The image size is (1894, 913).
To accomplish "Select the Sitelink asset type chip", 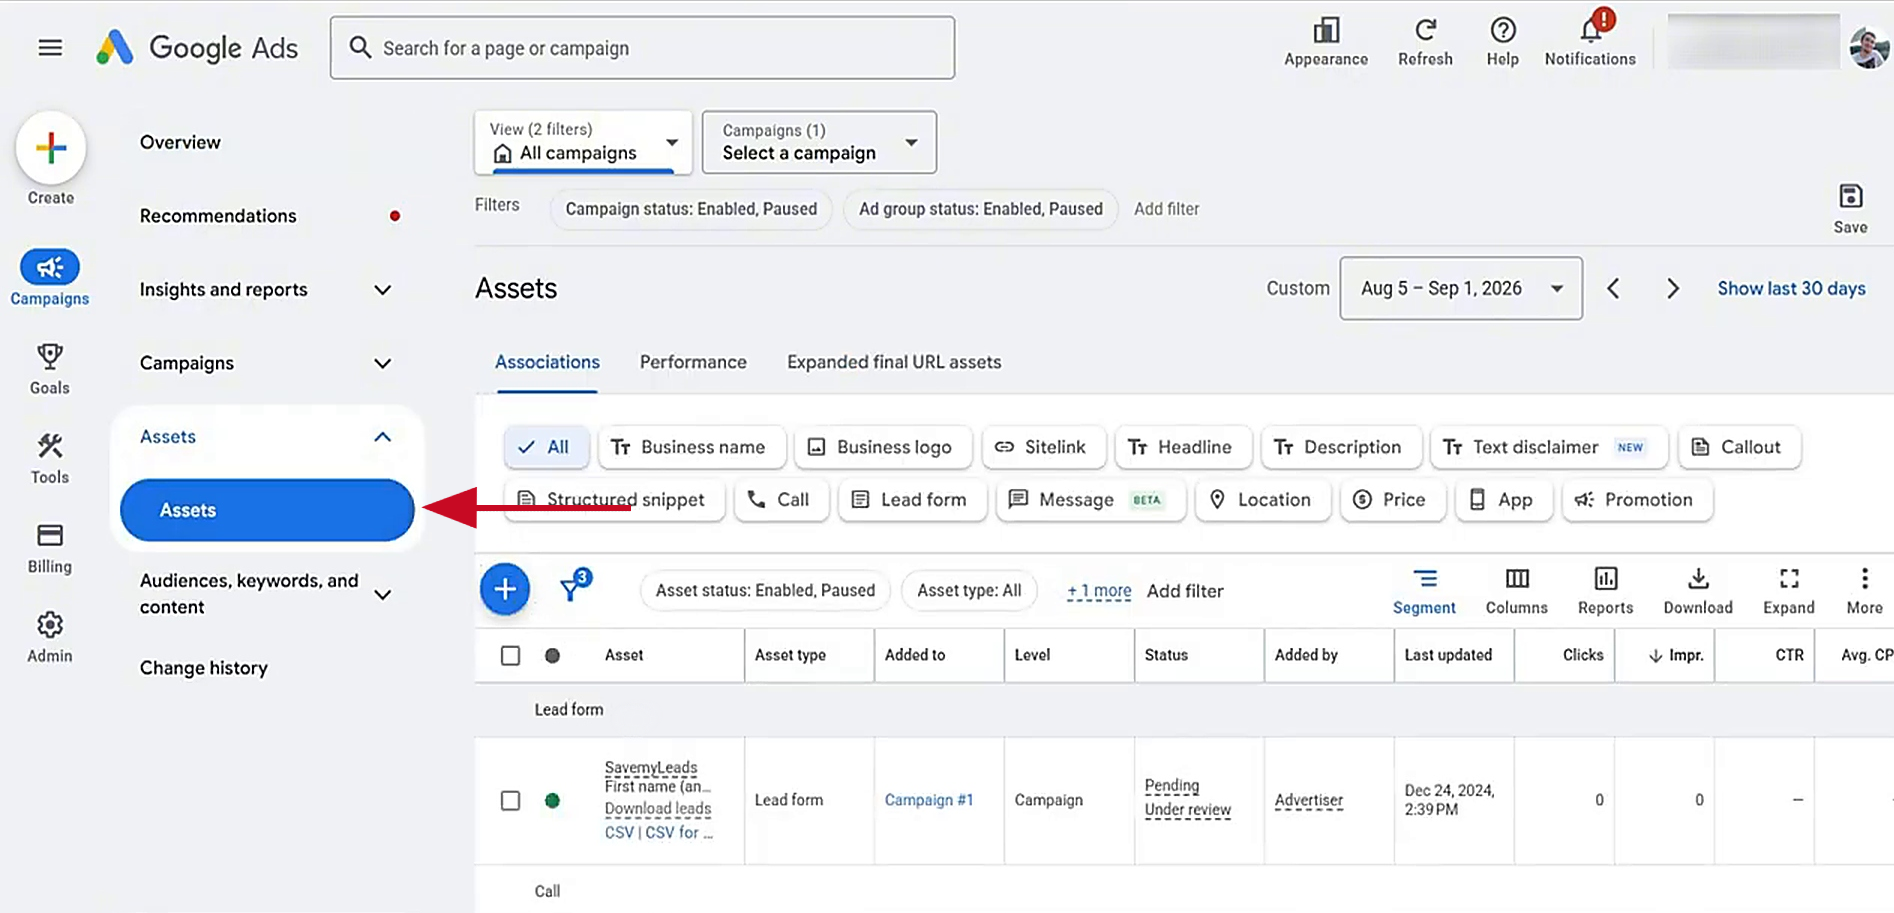I will tap(1043, 447).
